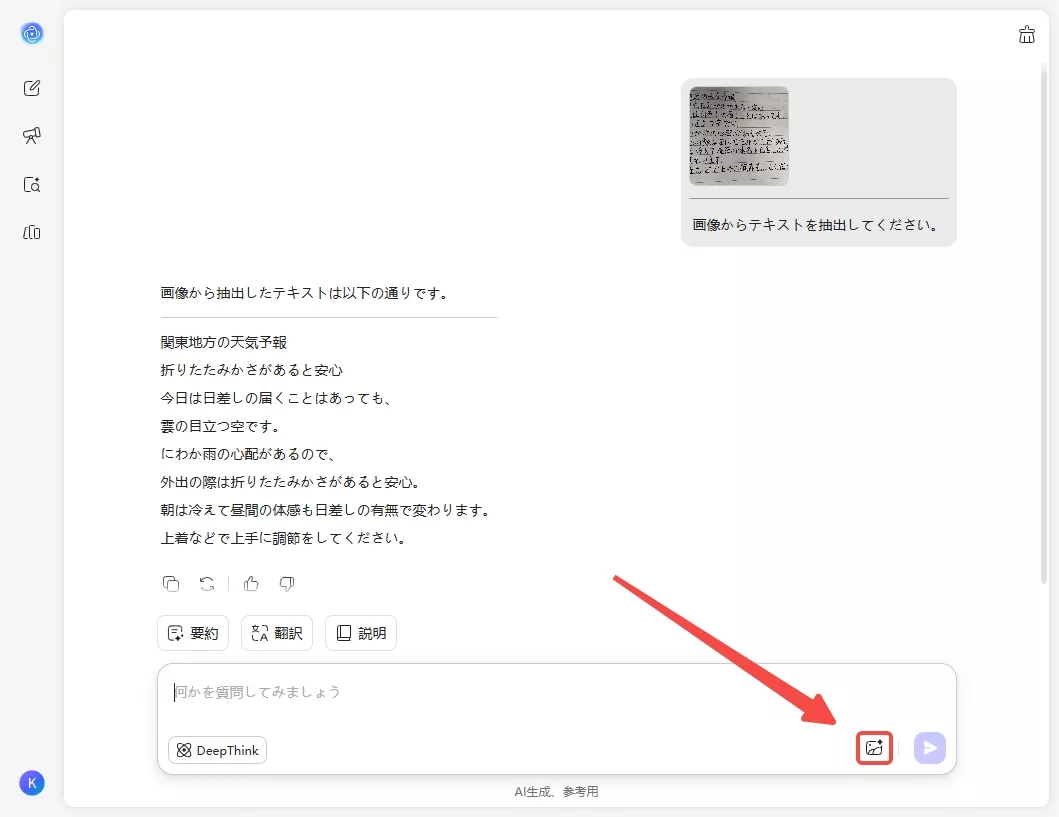Start a new chat with the pencil icon
The width and height of the screenshot is (1059, 817).
pos(31,87)
